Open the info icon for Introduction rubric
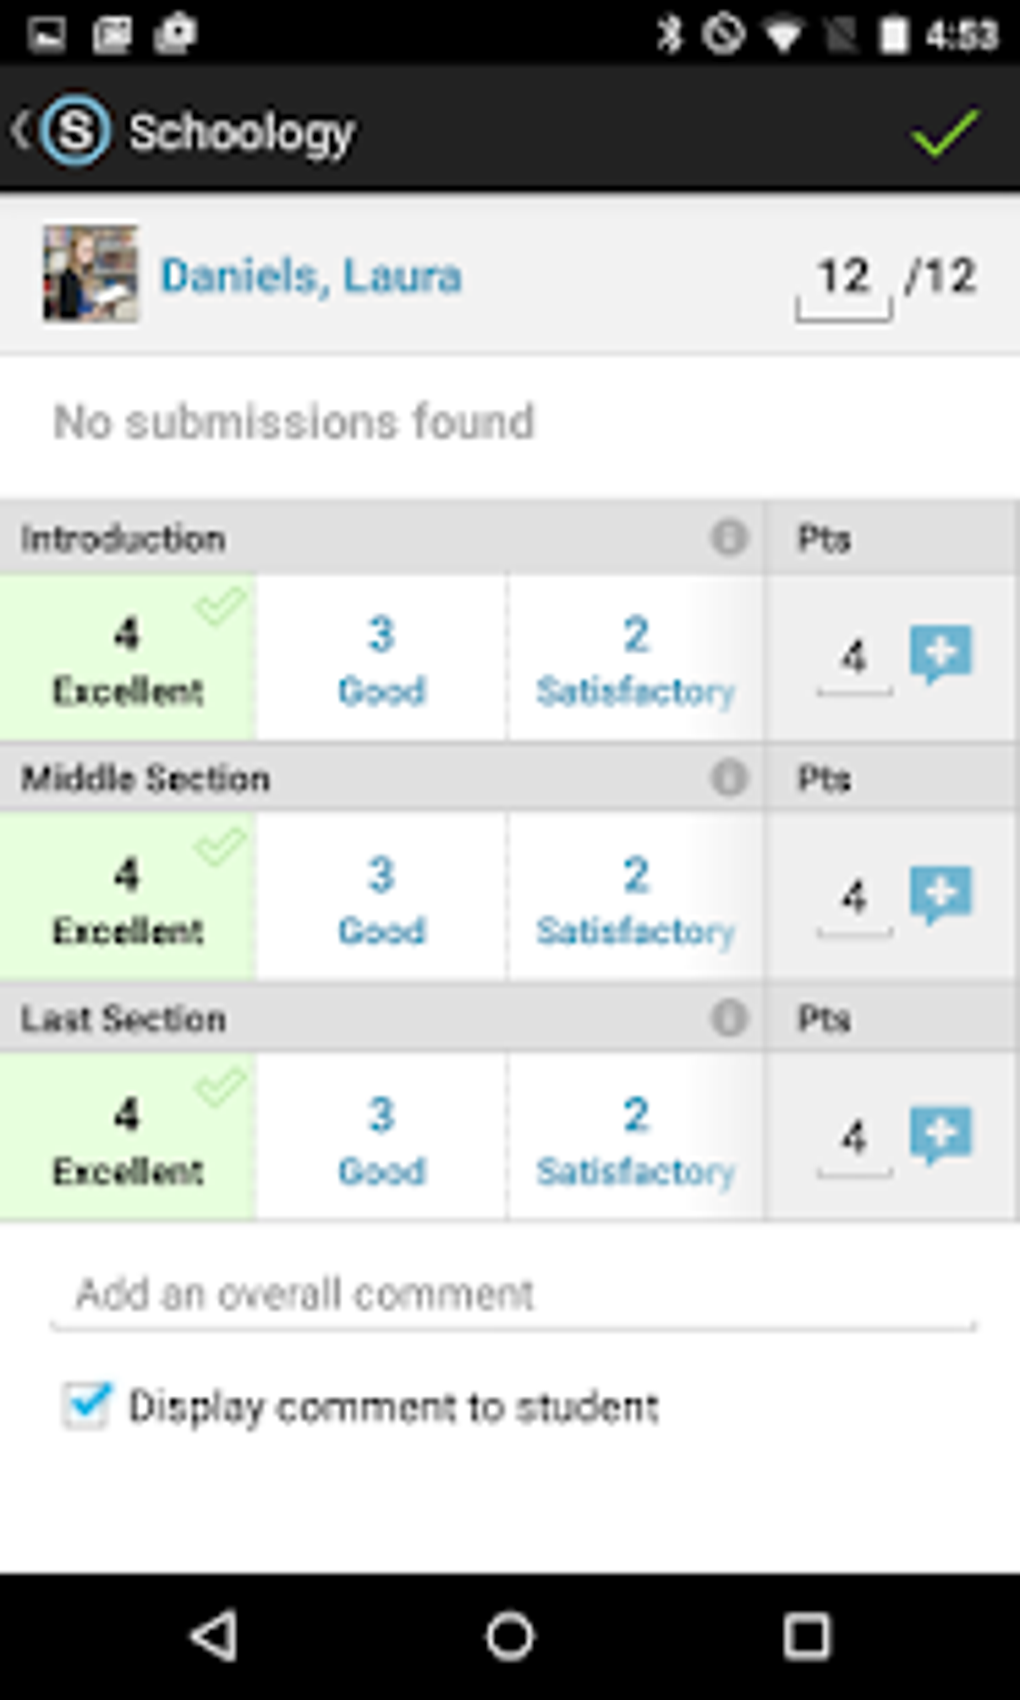The height and width of the screenshot is (1700, 1020). pyautogui.click(x=729, y=537)
